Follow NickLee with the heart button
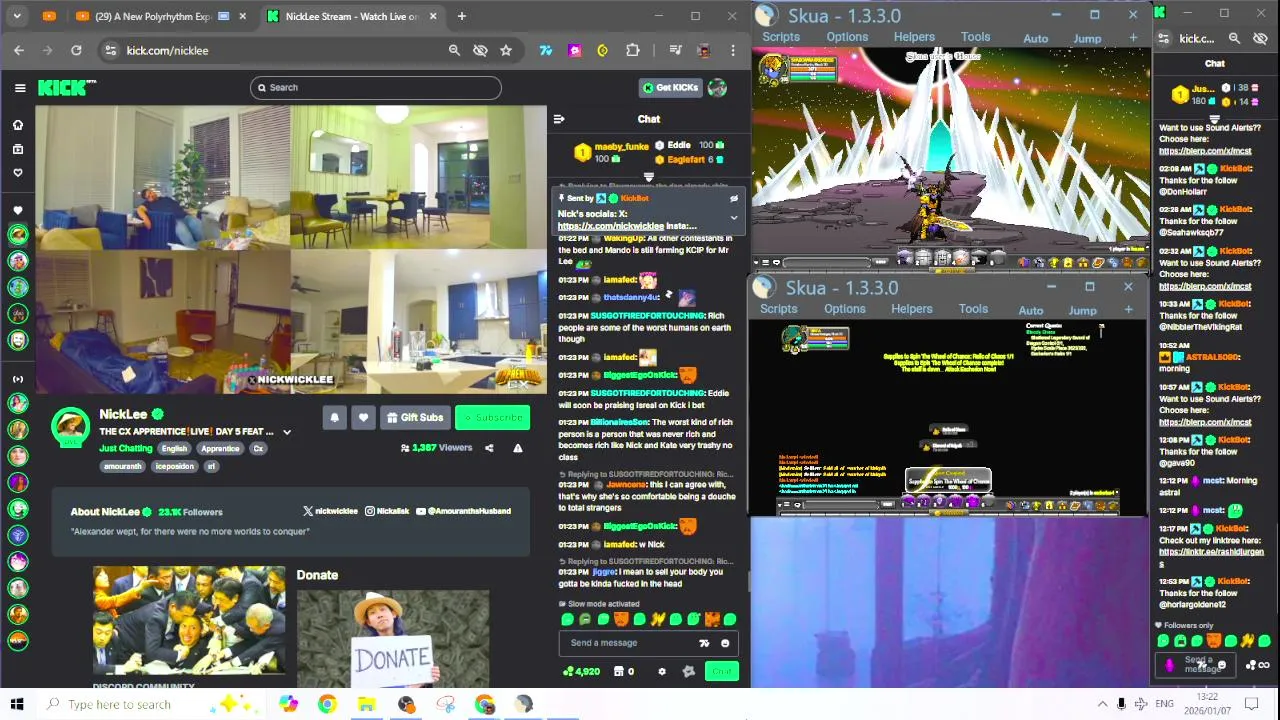The height and width of the screenshot is (720, 1280). [x=363, y=417]
